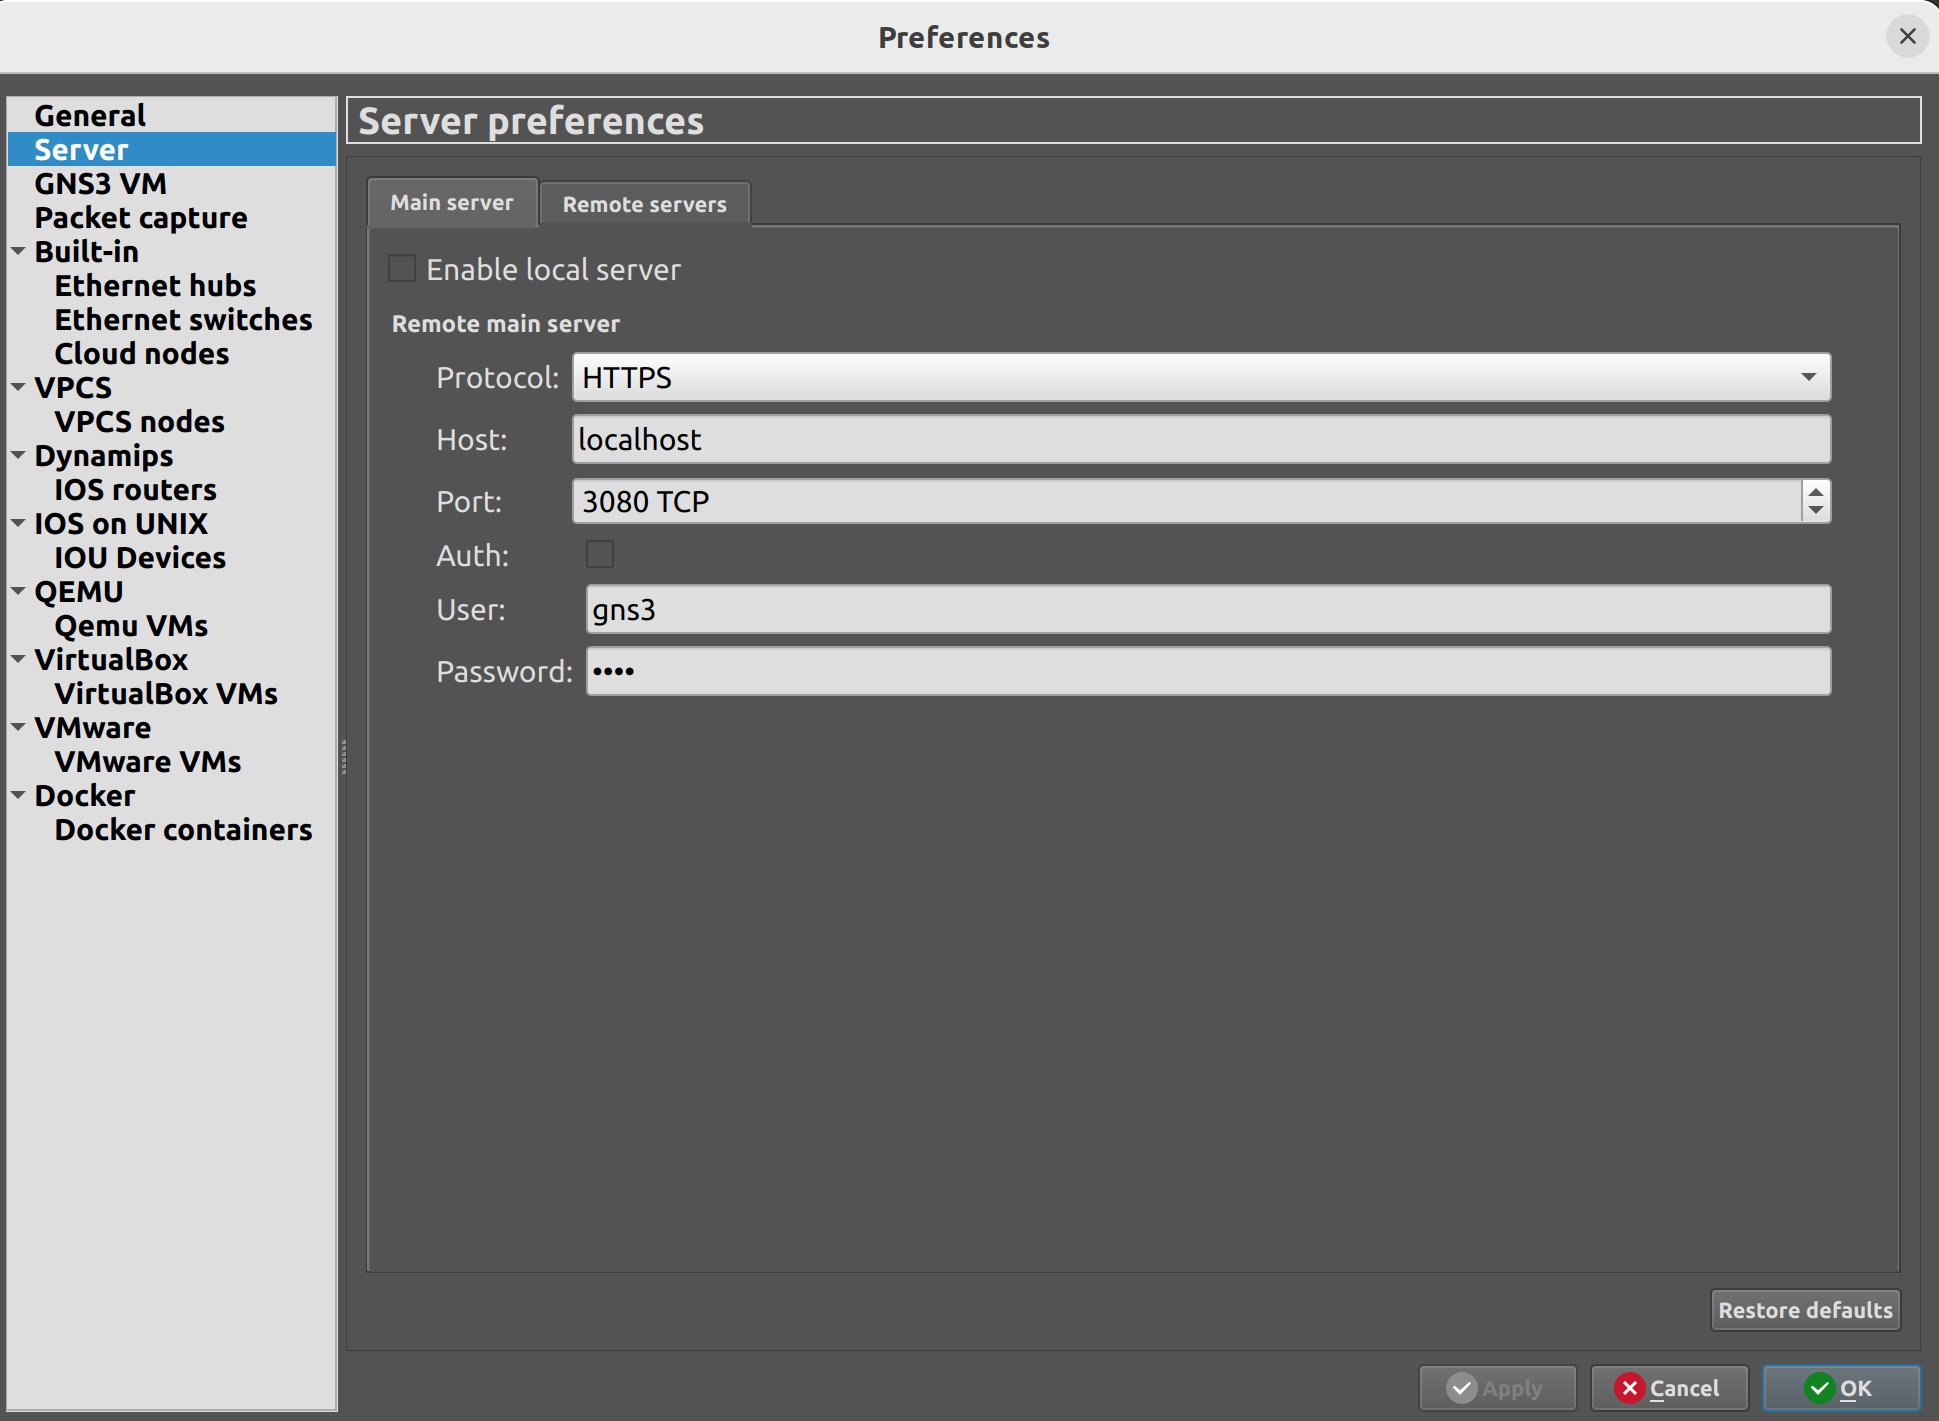The height and width of the screenshot is (1421, 1939).
Task: Click the Apply button
Action: [1497, 1388]
